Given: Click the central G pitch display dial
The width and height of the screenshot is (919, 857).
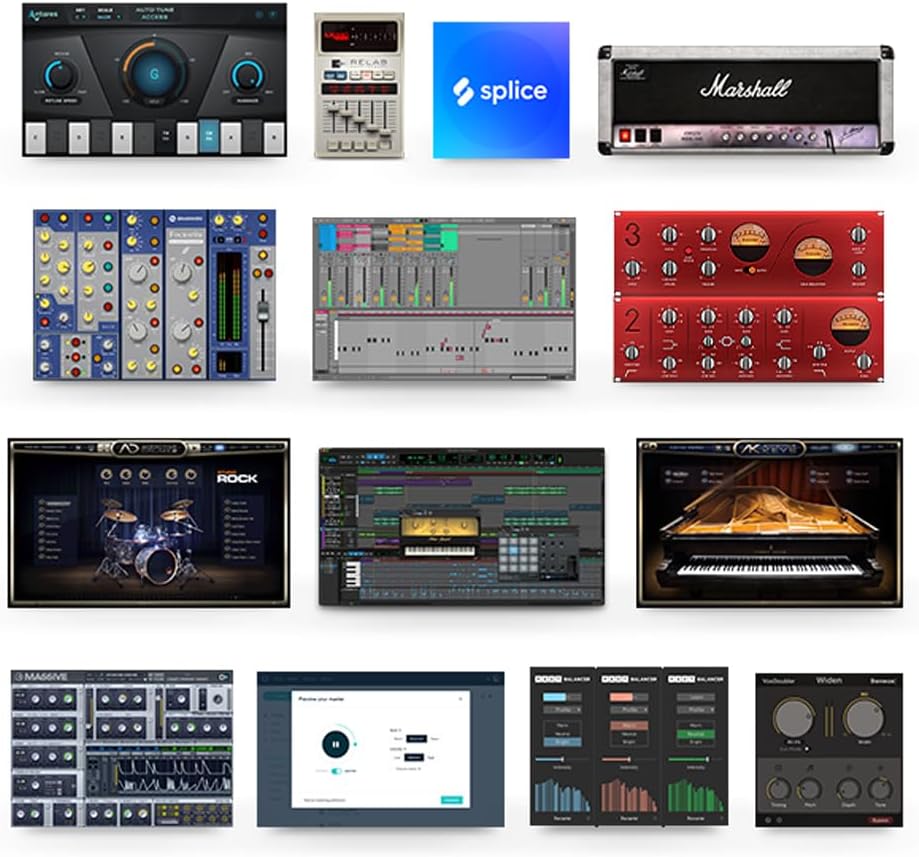Looking at the screenshot, I should tap(152, 75).
